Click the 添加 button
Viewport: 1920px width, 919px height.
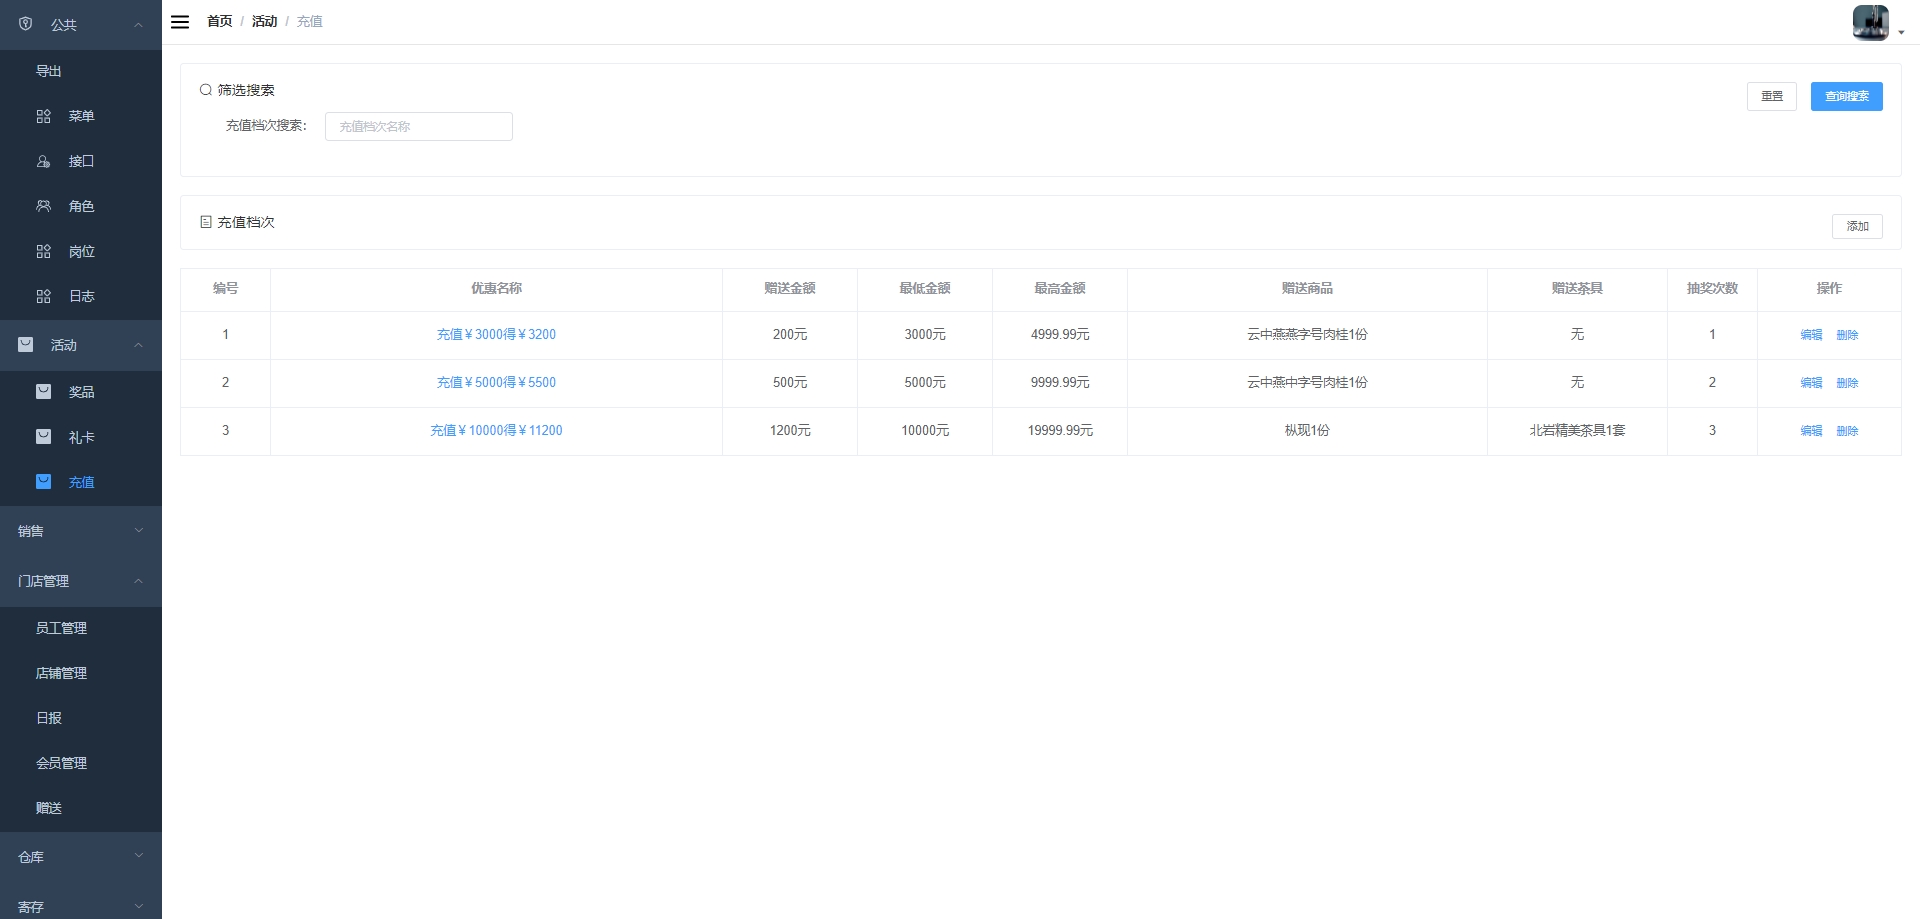click(x=1857, y=226)
